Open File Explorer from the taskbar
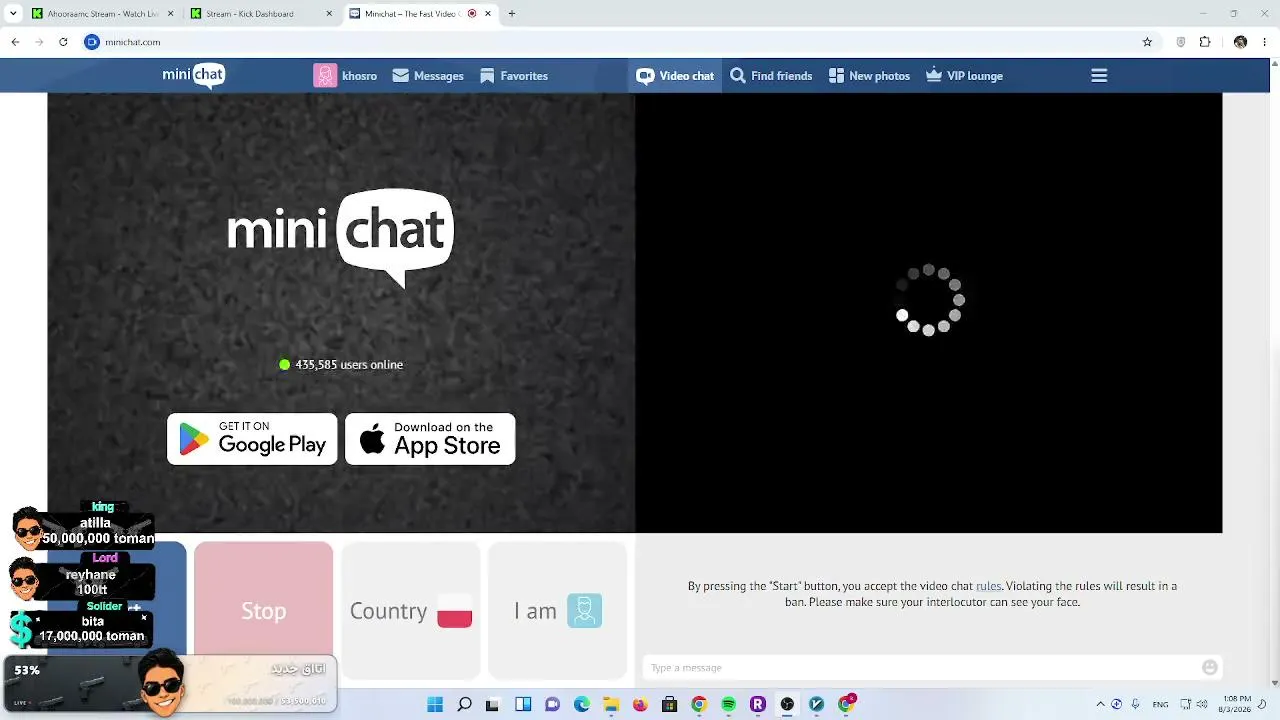 (611, 705)
